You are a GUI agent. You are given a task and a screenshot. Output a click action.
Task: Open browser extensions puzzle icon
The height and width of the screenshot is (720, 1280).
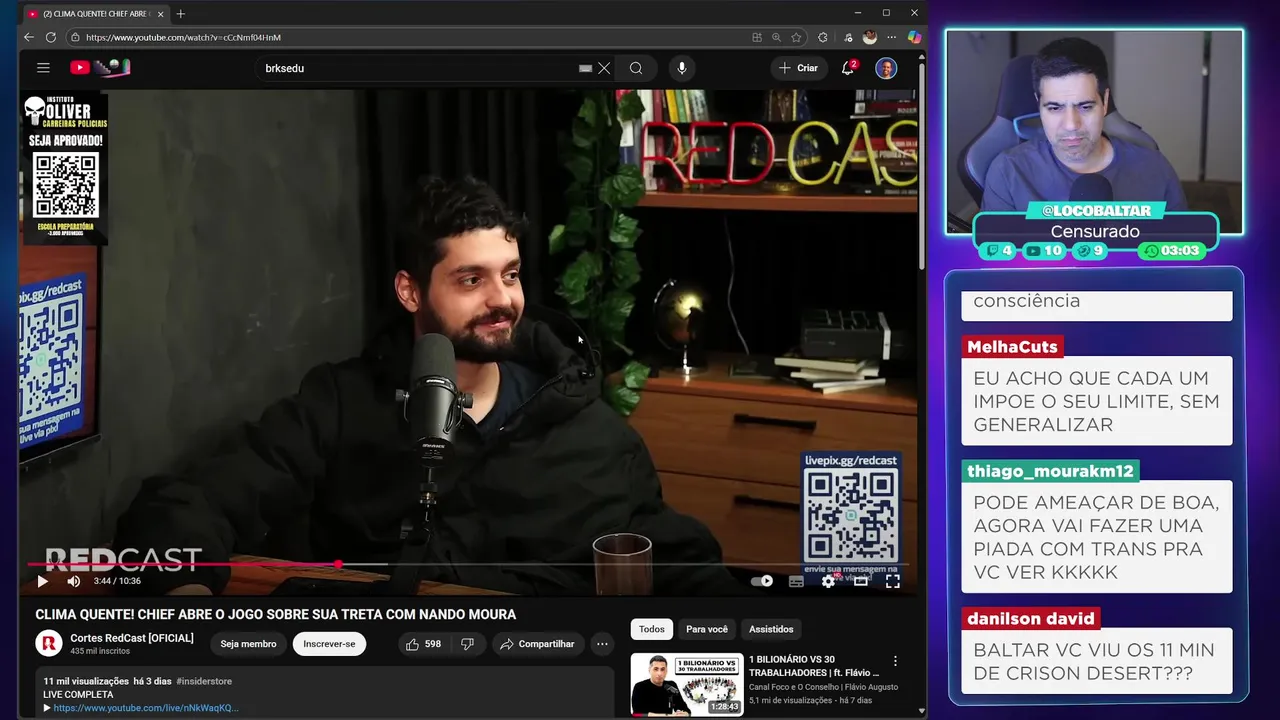pyautogui.click(x=823, y=37)
